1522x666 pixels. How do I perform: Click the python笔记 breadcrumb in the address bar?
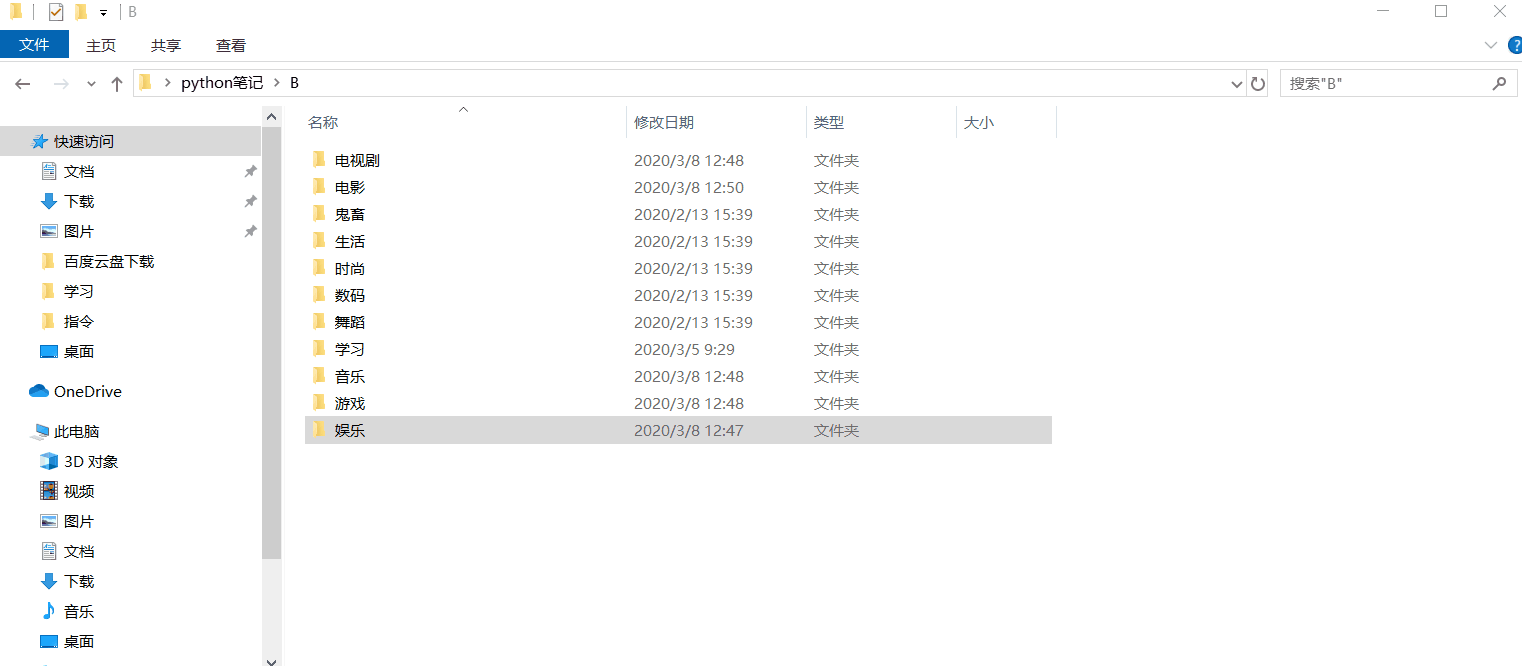[222, 83]
